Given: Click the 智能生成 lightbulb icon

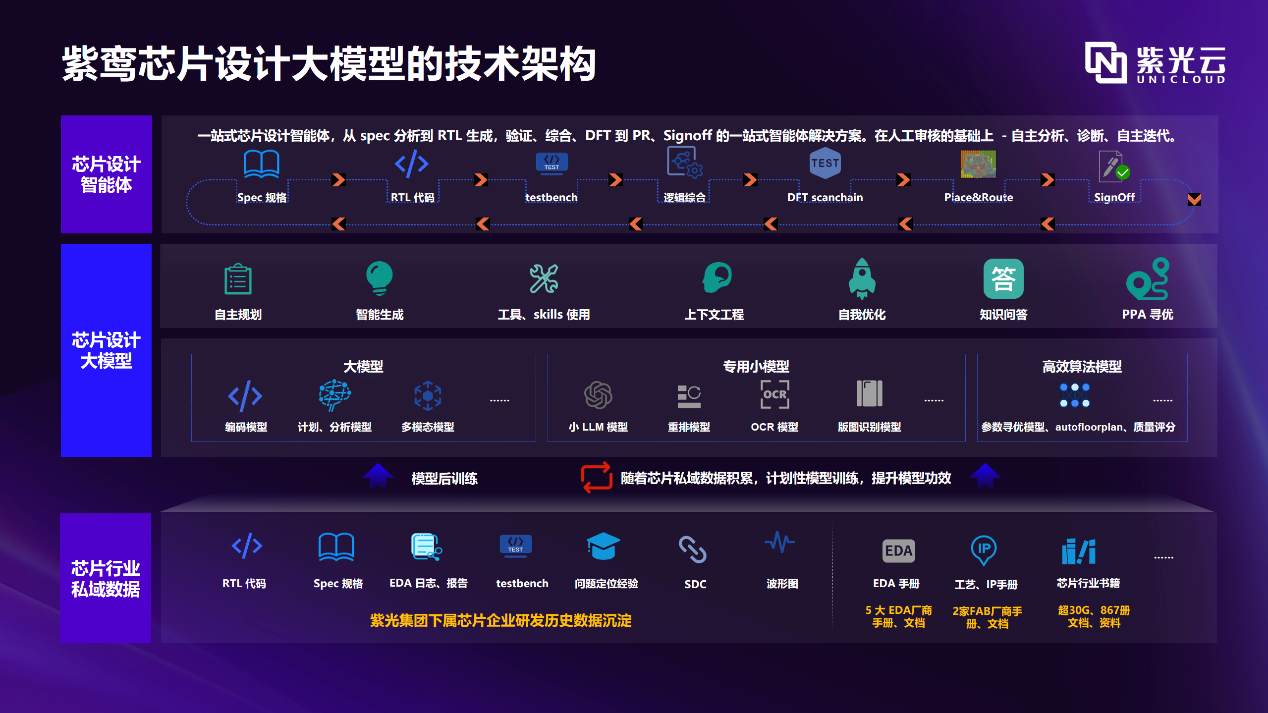Looking at the screenshot, I should 379,278.
